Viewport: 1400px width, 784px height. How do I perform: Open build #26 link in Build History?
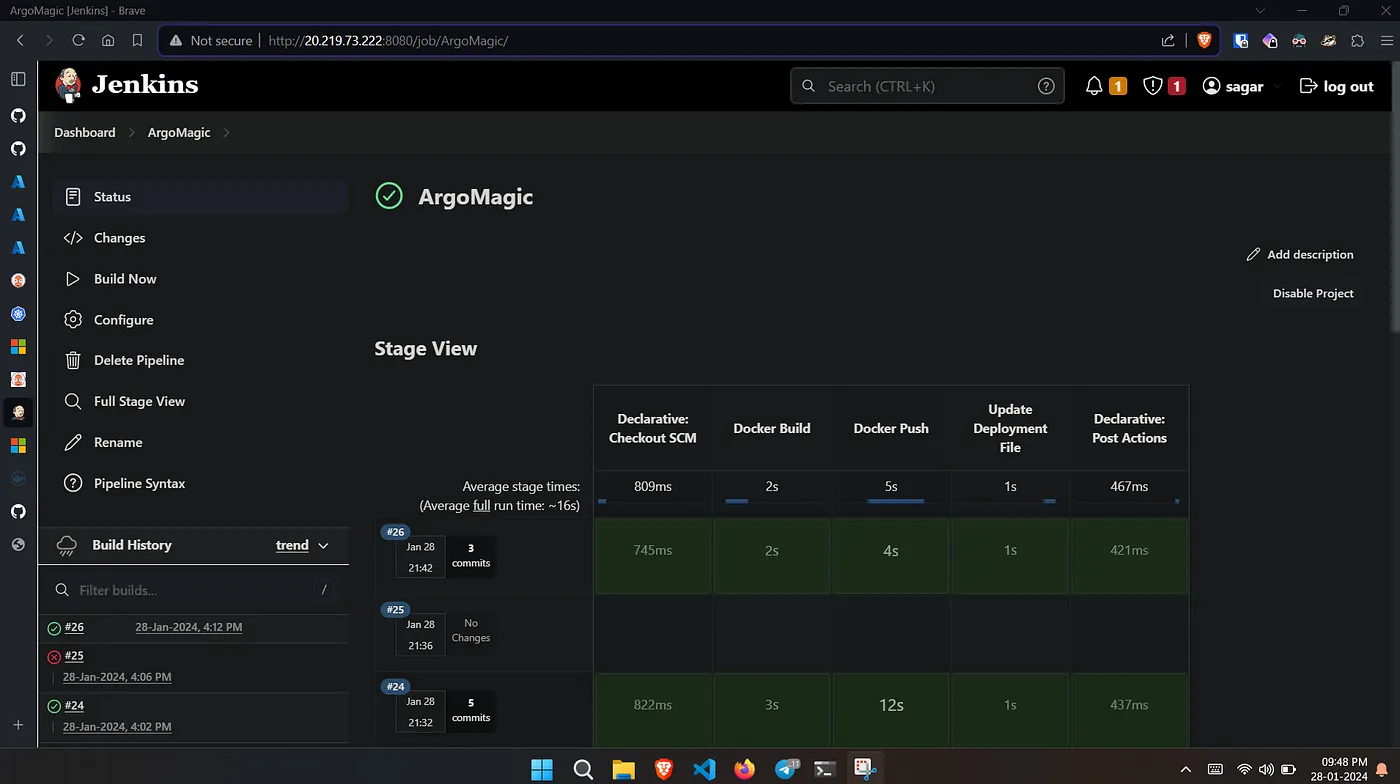tap(74, 627)
